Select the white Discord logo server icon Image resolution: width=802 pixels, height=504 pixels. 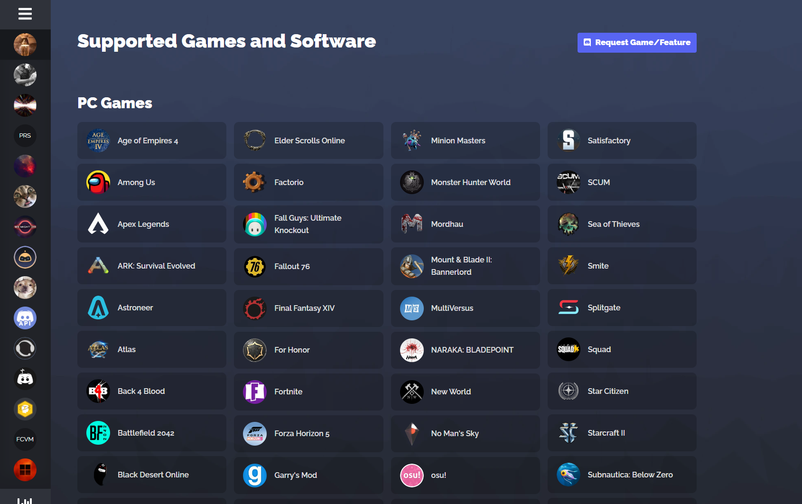pos(25,379)
